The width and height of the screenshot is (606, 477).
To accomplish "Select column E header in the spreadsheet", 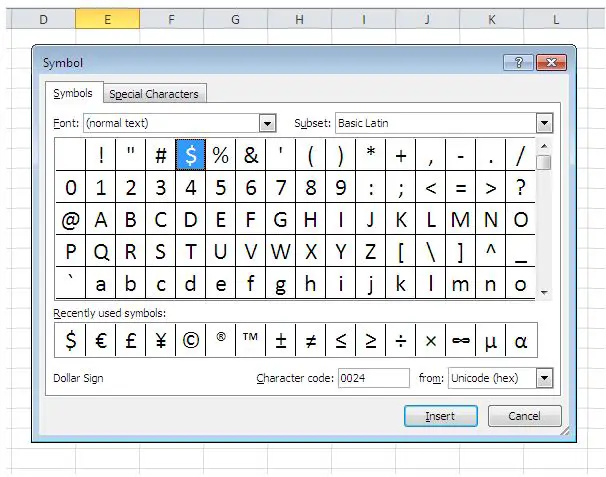I will pyautogui.click(x=107, y=19).
